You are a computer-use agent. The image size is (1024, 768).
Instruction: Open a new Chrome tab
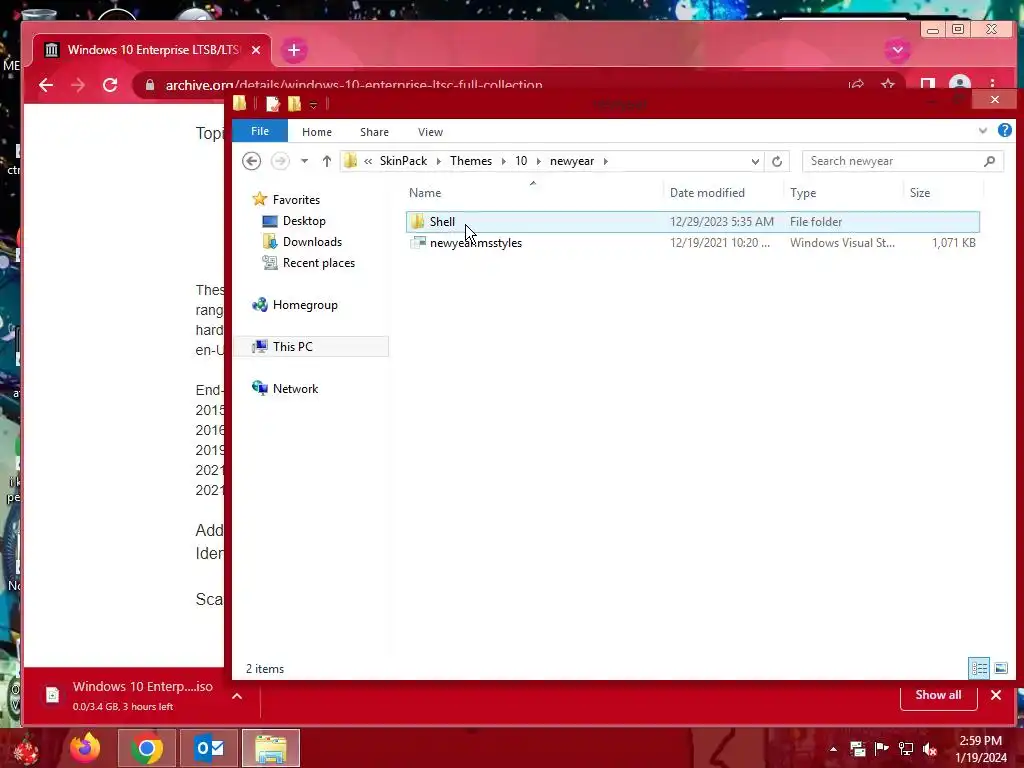tap(294, 50)
